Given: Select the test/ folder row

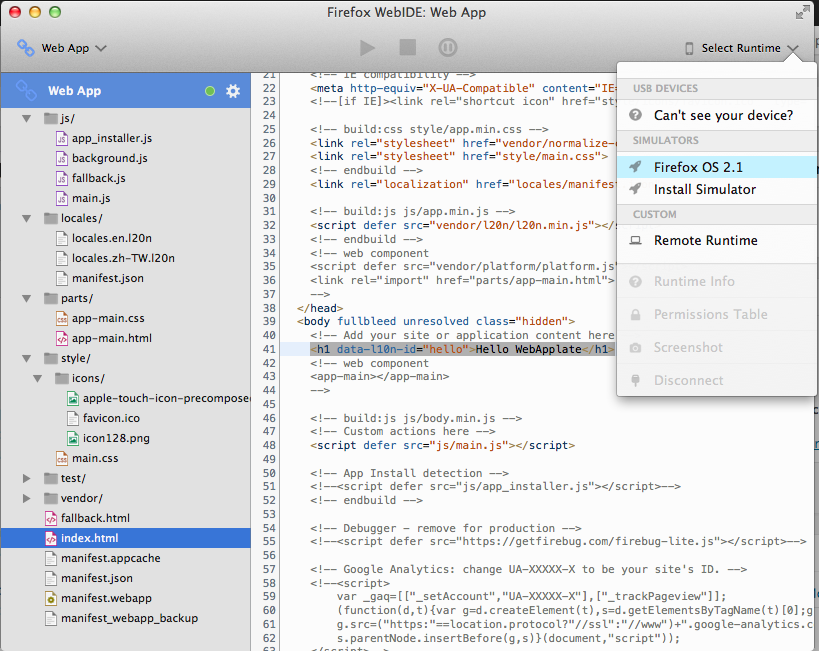Looking at the screenshot, I should tap(125, 478).
